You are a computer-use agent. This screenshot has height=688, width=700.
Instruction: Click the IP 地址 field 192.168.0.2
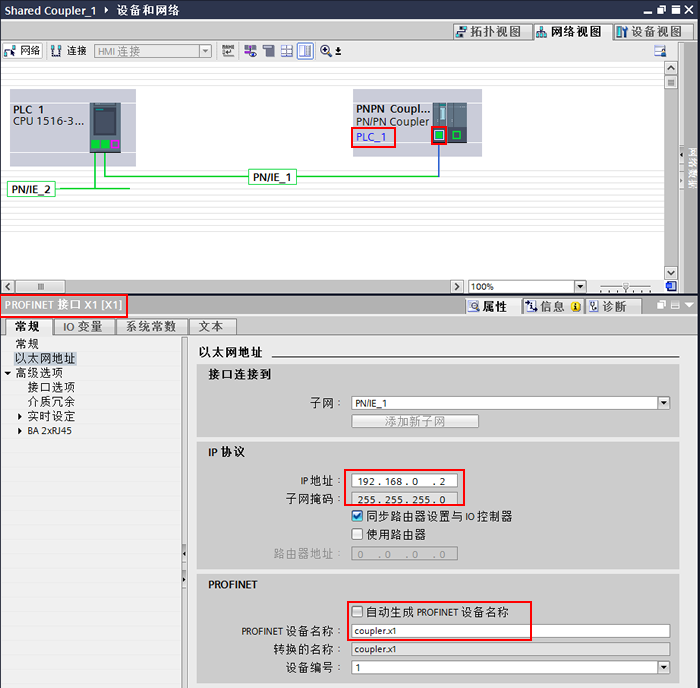click(x=404, y=481)
